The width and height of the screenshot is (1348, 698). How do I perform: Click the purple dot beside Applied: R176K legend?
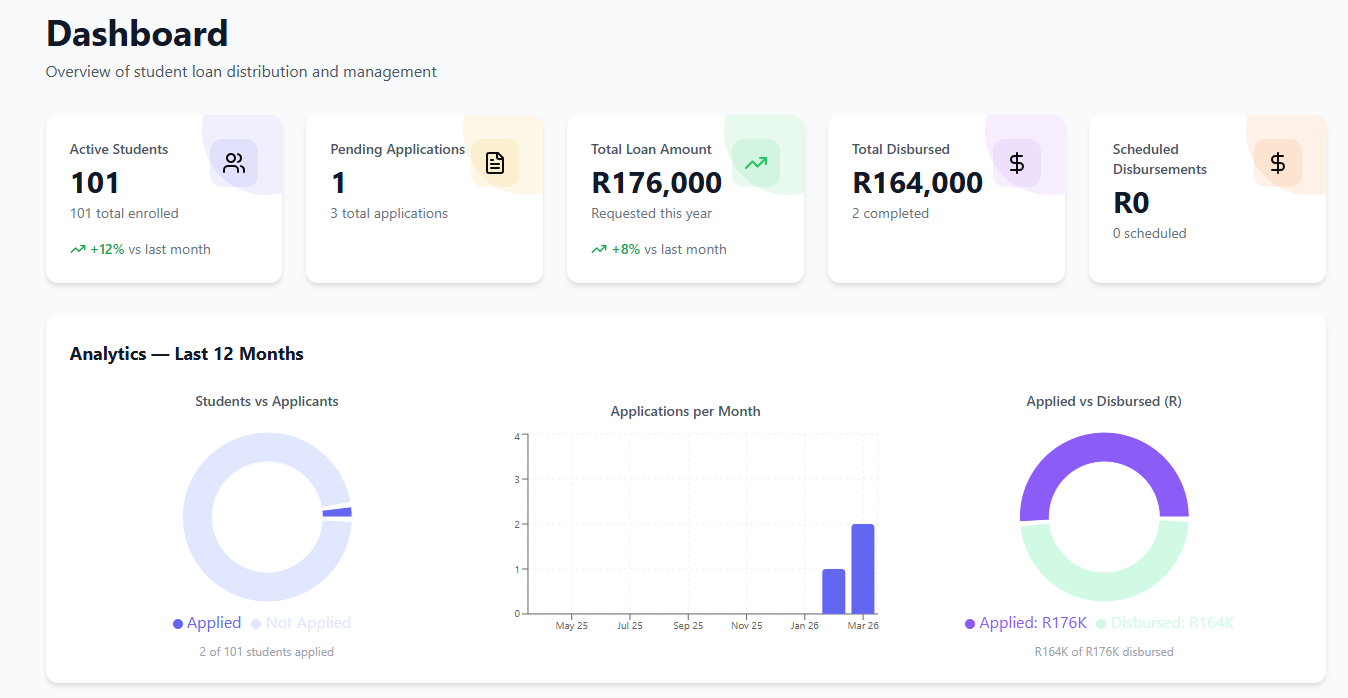[970, 624]
